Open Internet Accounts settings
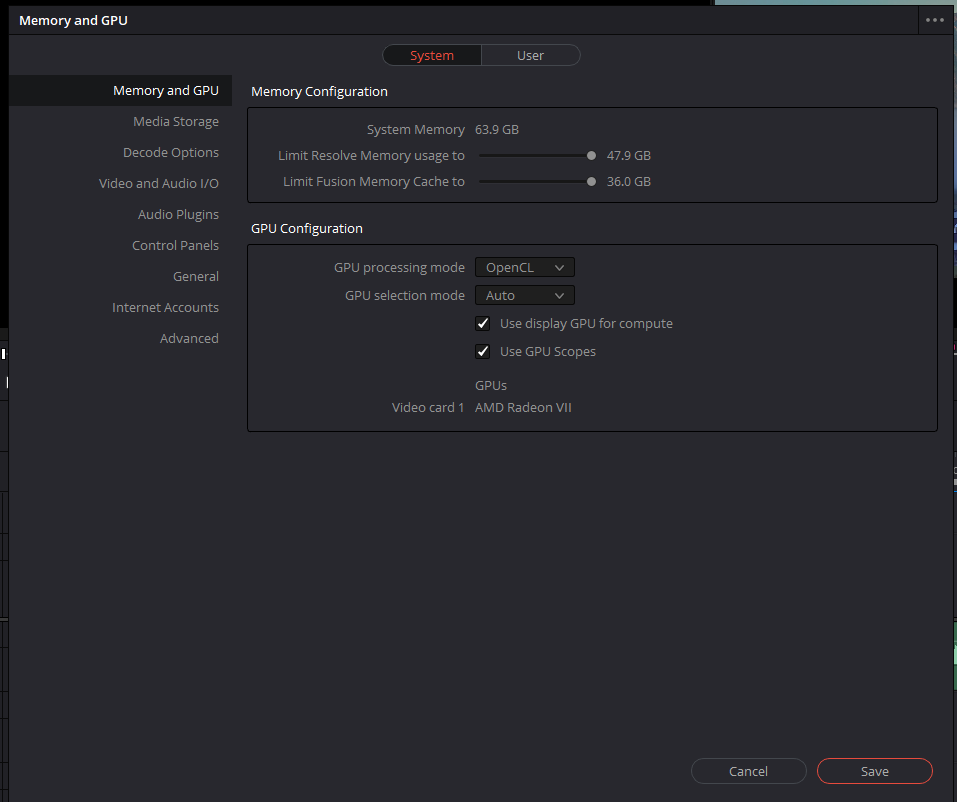 (x=165, y=308)
